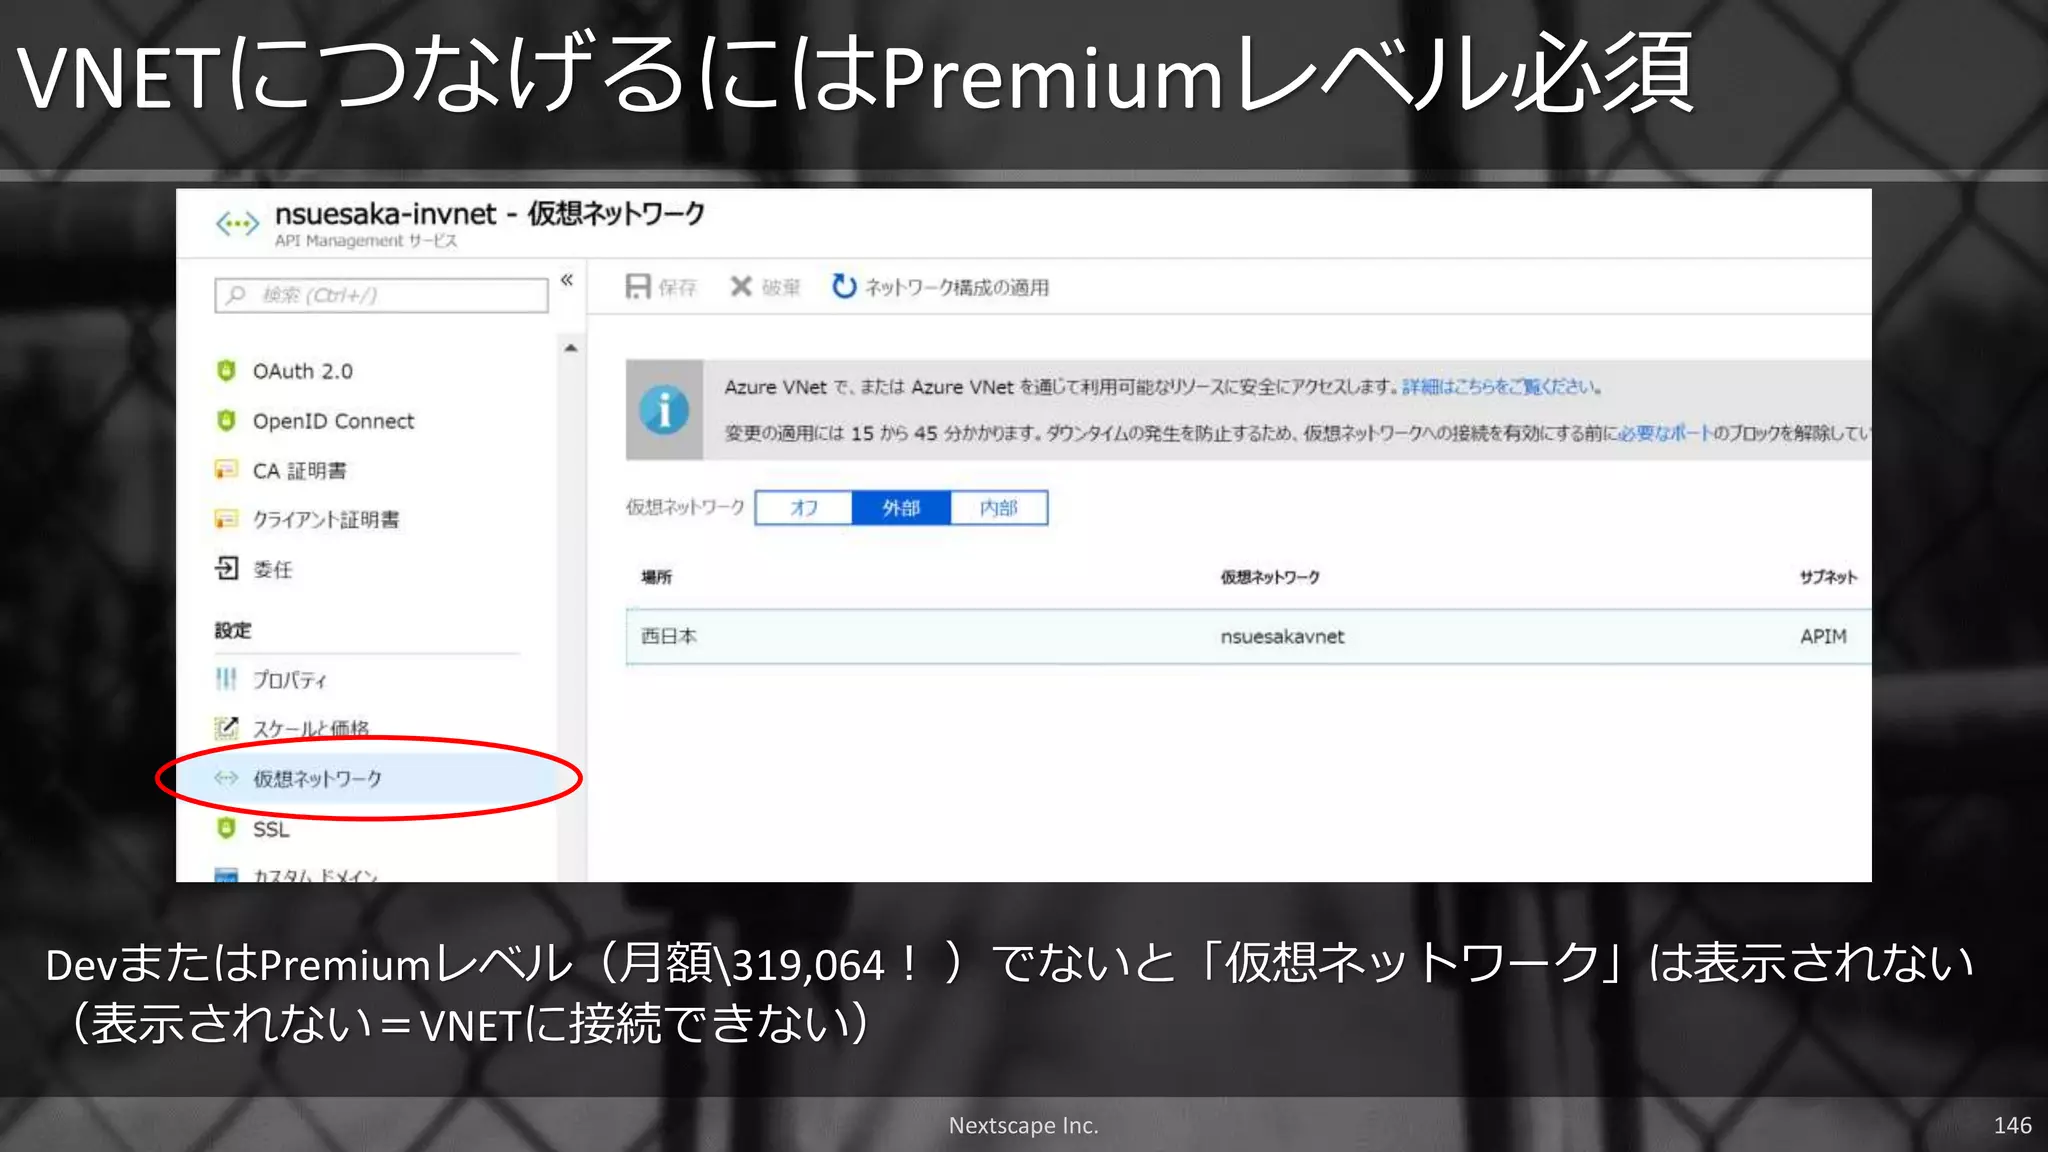2048x1152 pixels.
Task: Click the 委任 delegation icon
Action: [x=227, y=569]
